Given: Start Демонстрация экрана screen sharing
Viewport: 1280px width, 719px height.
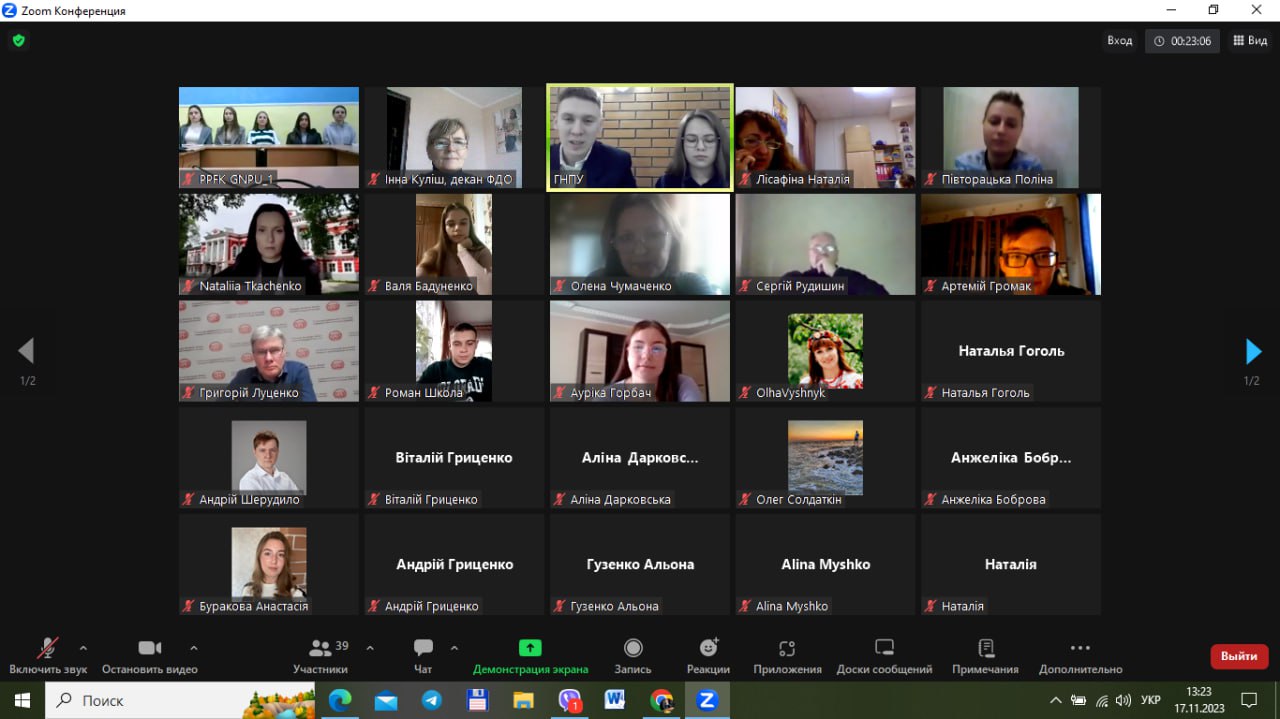Looking at the screenshot, I should tap(530, 656).
